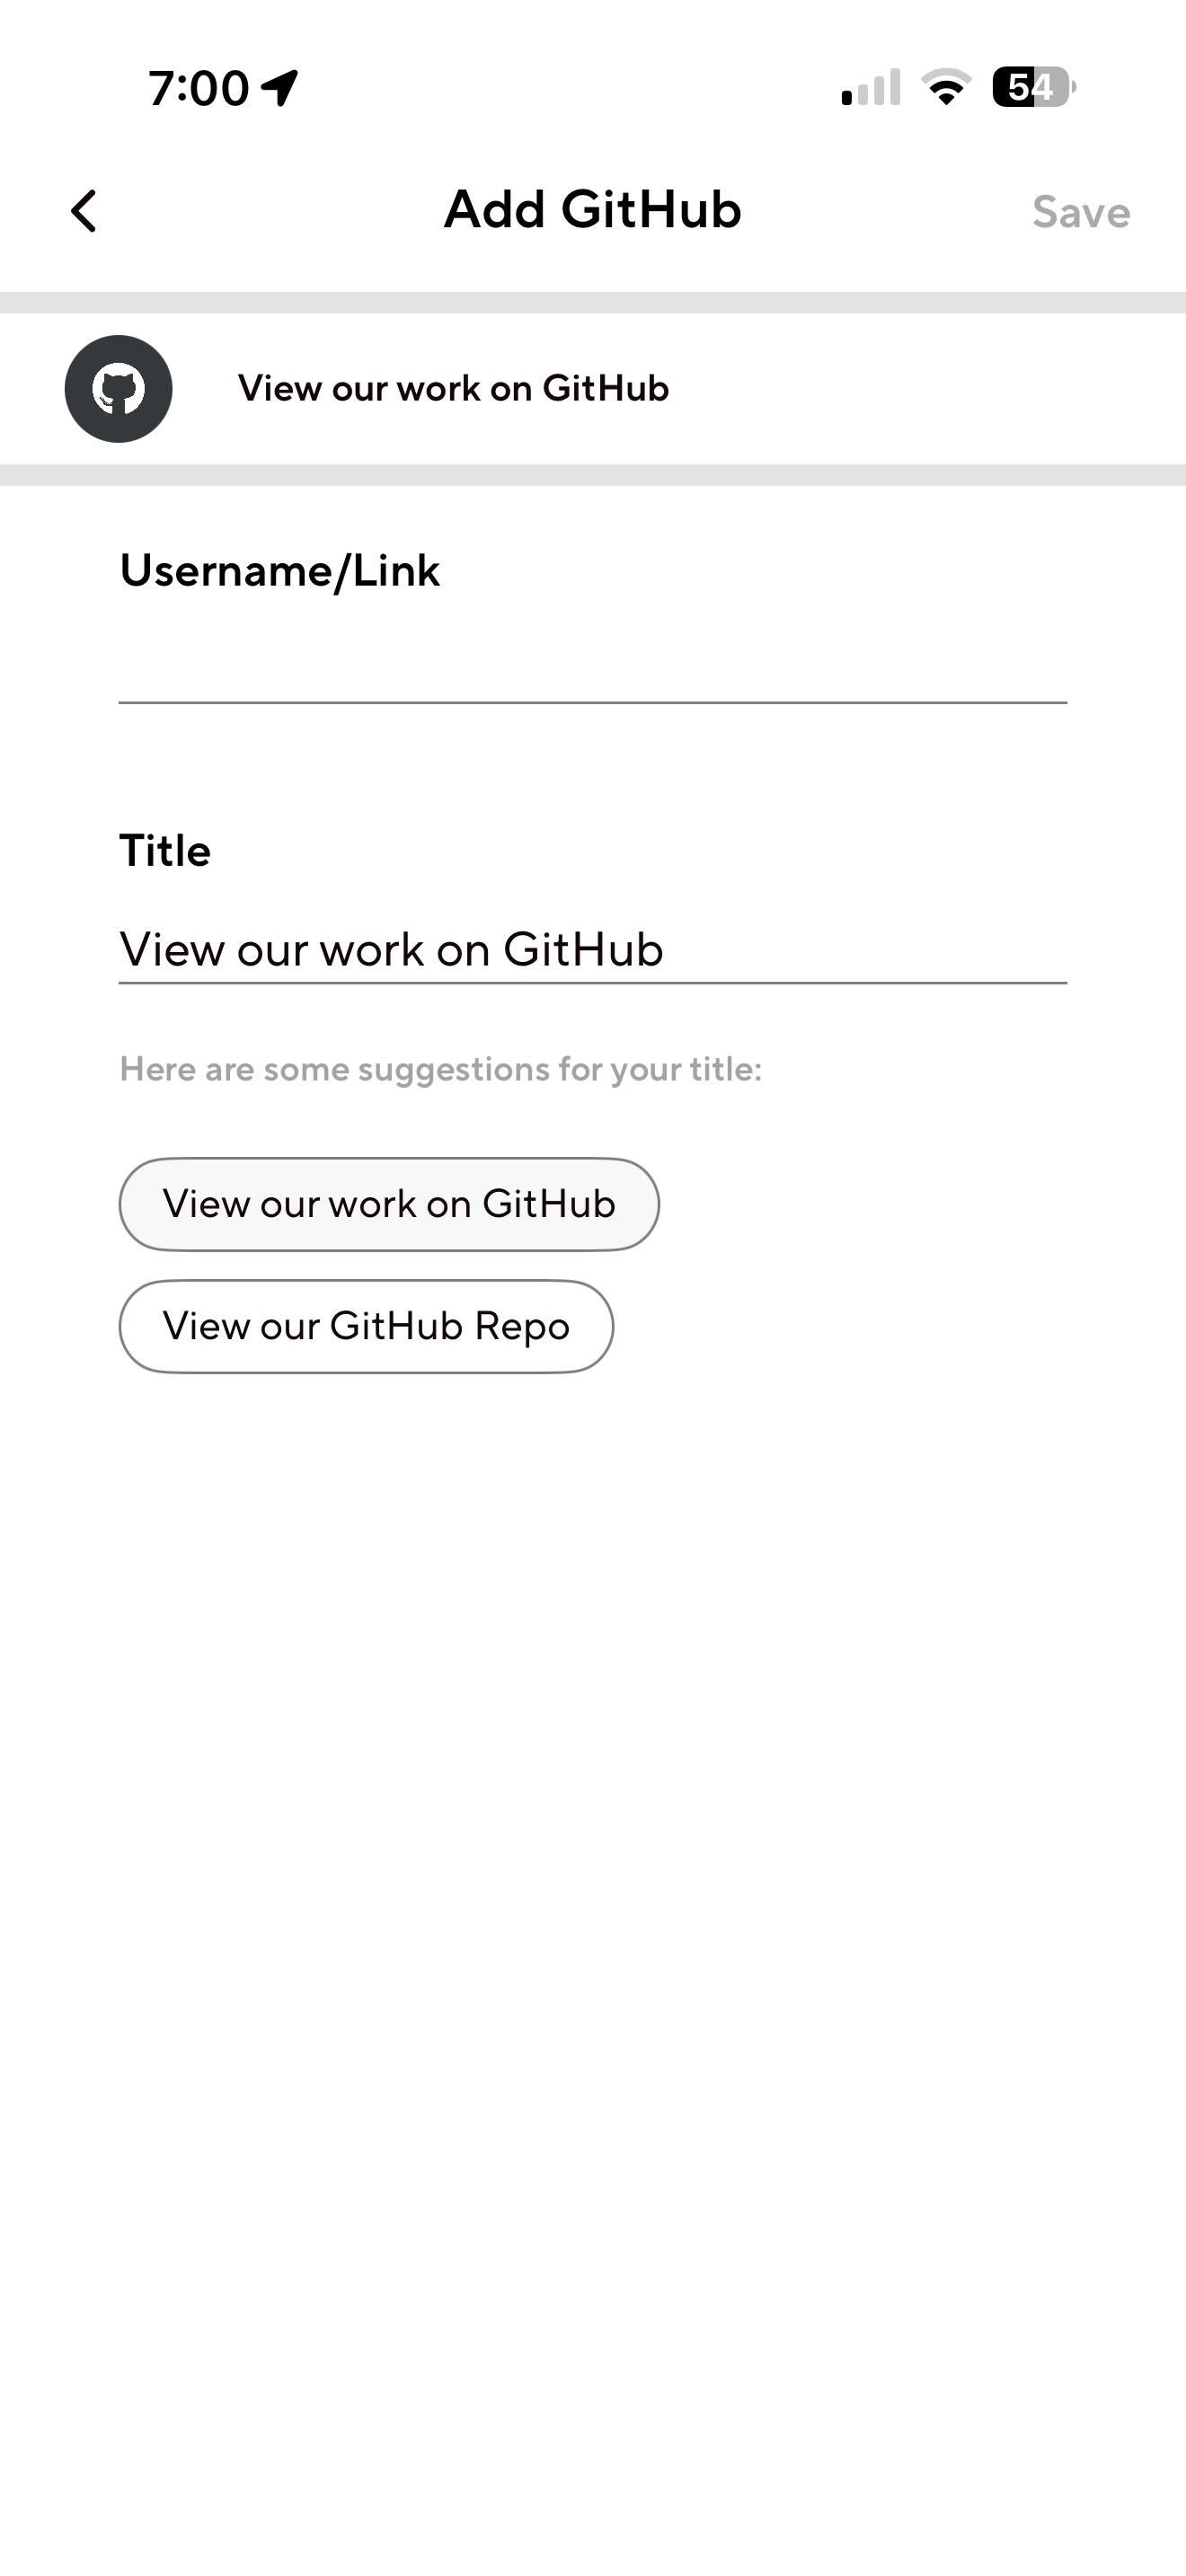Choose the "View our GitHub Repo" suggestion
The width and height of the screenshot is (1186, 2576).
point(366,1326)
